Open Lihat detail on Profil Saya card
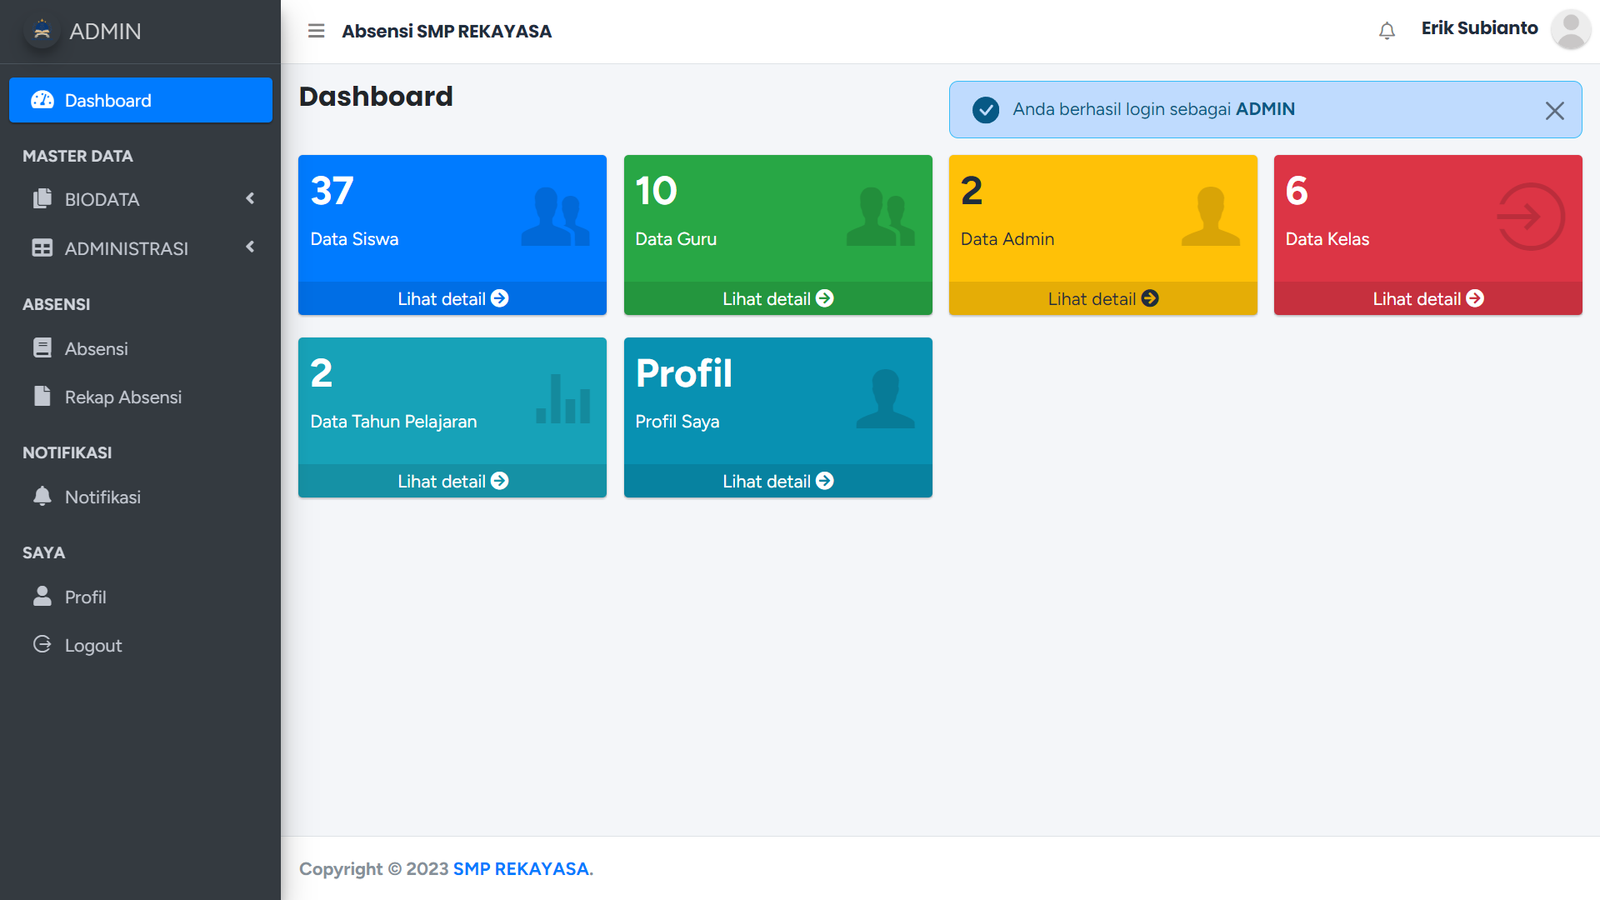 777,481
